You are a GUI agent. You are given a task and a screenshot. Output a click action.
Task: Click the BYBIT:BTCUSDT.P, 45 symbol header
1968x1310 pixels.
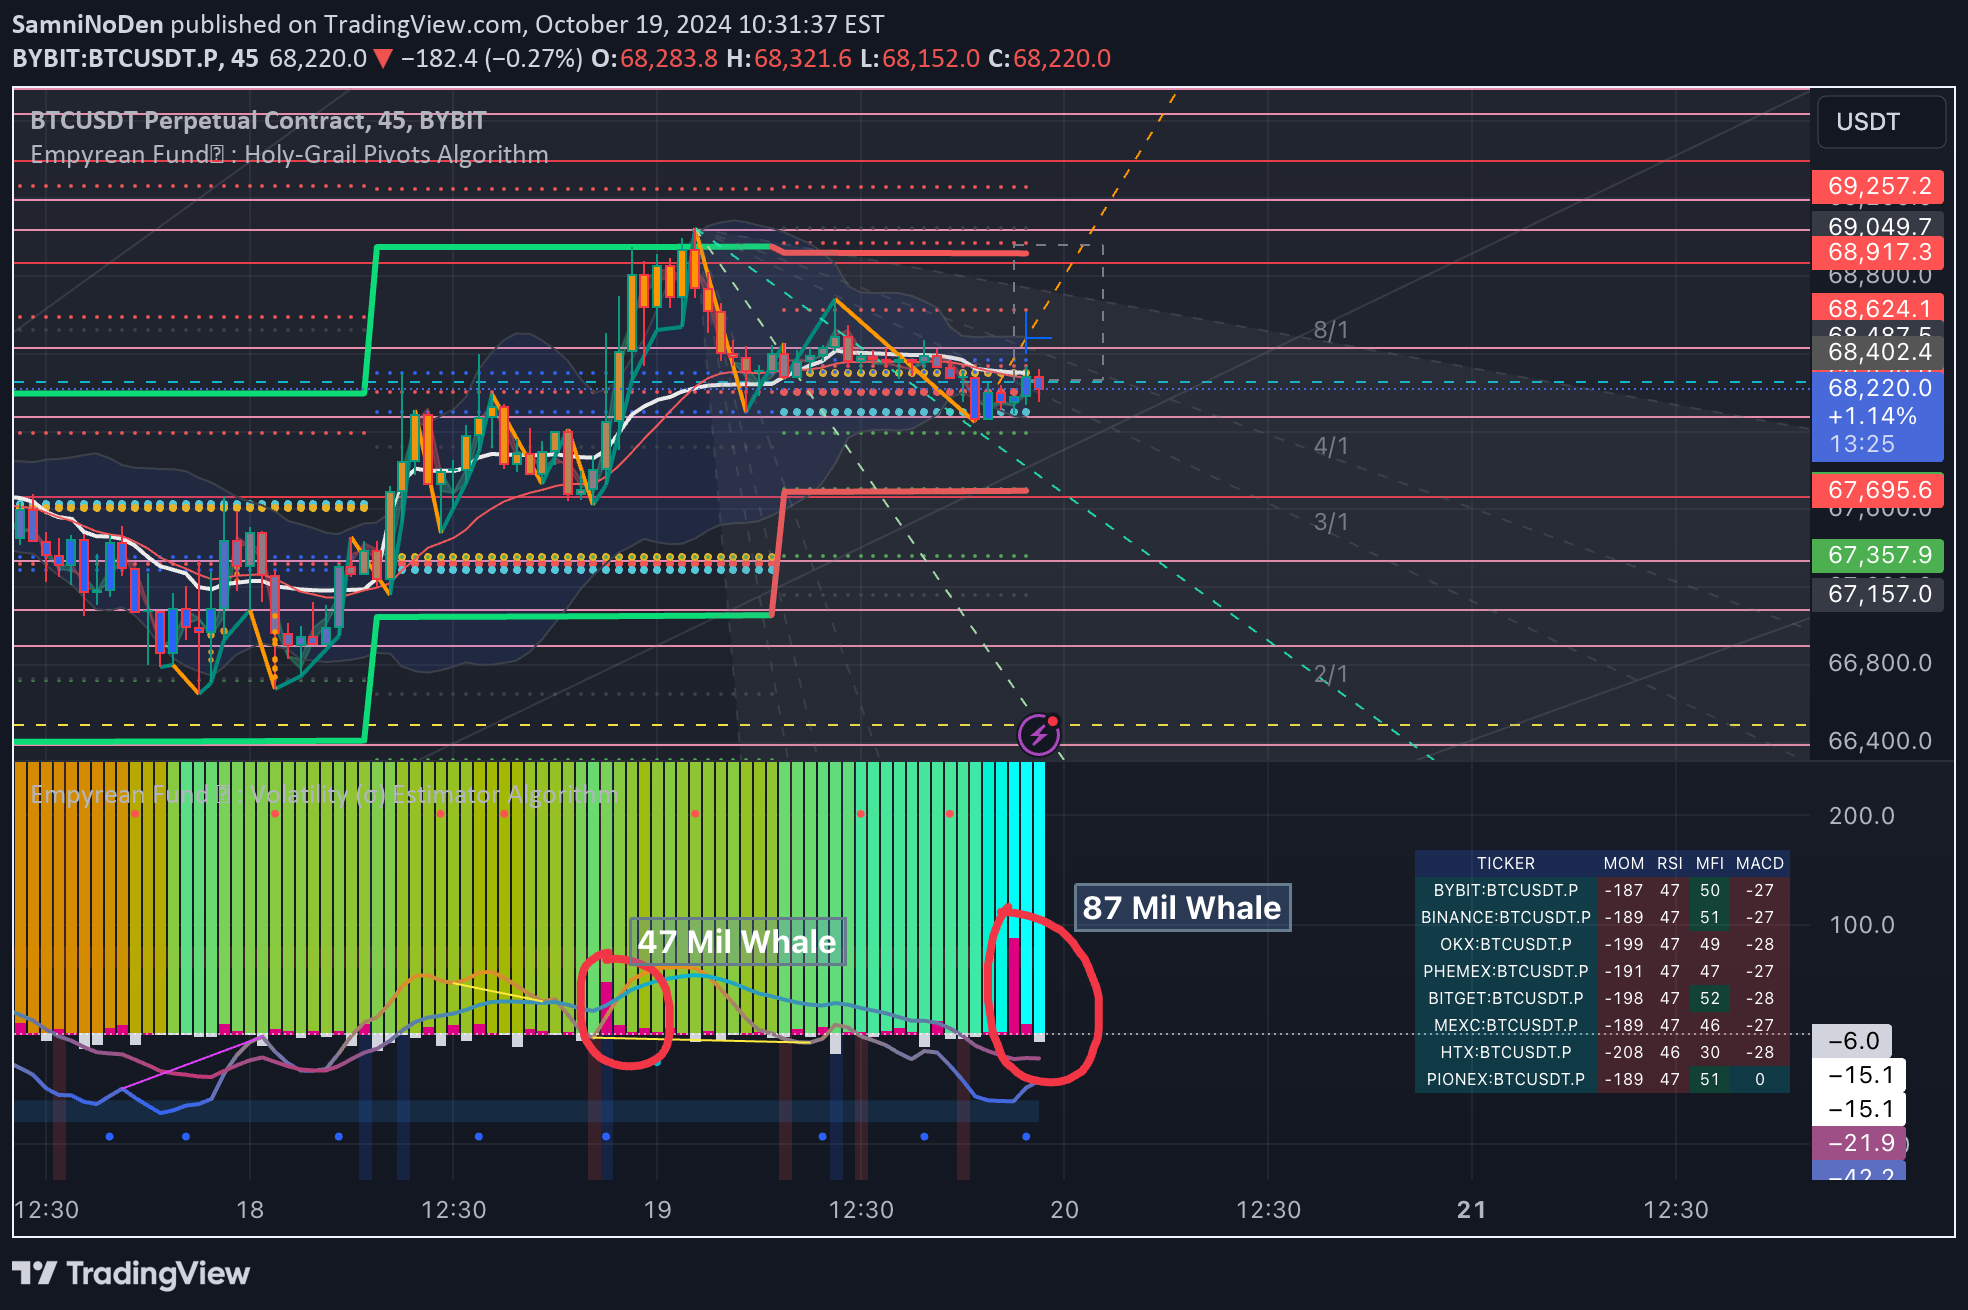click(x=135, y=58)
